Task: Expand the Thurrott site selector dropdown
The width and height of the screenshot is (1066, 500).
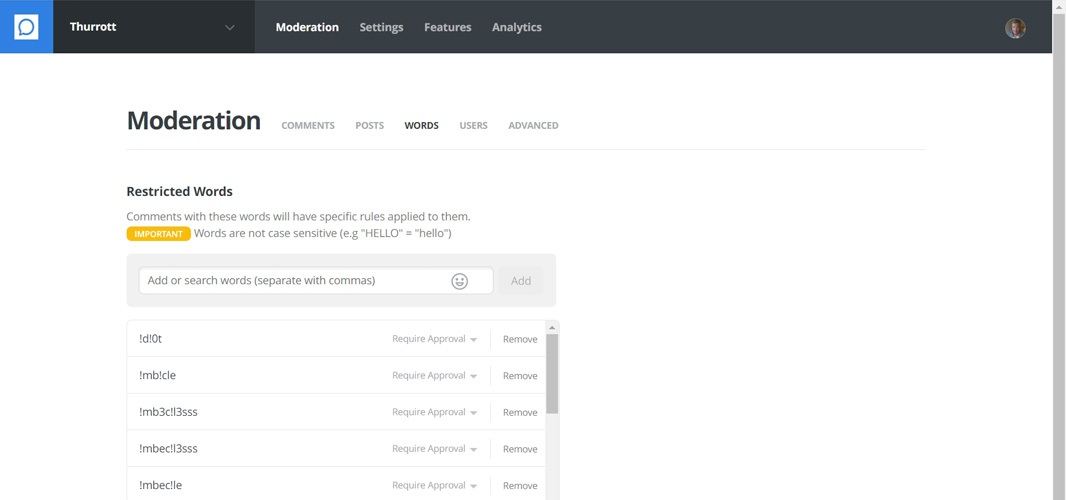Action: point(229,28)
